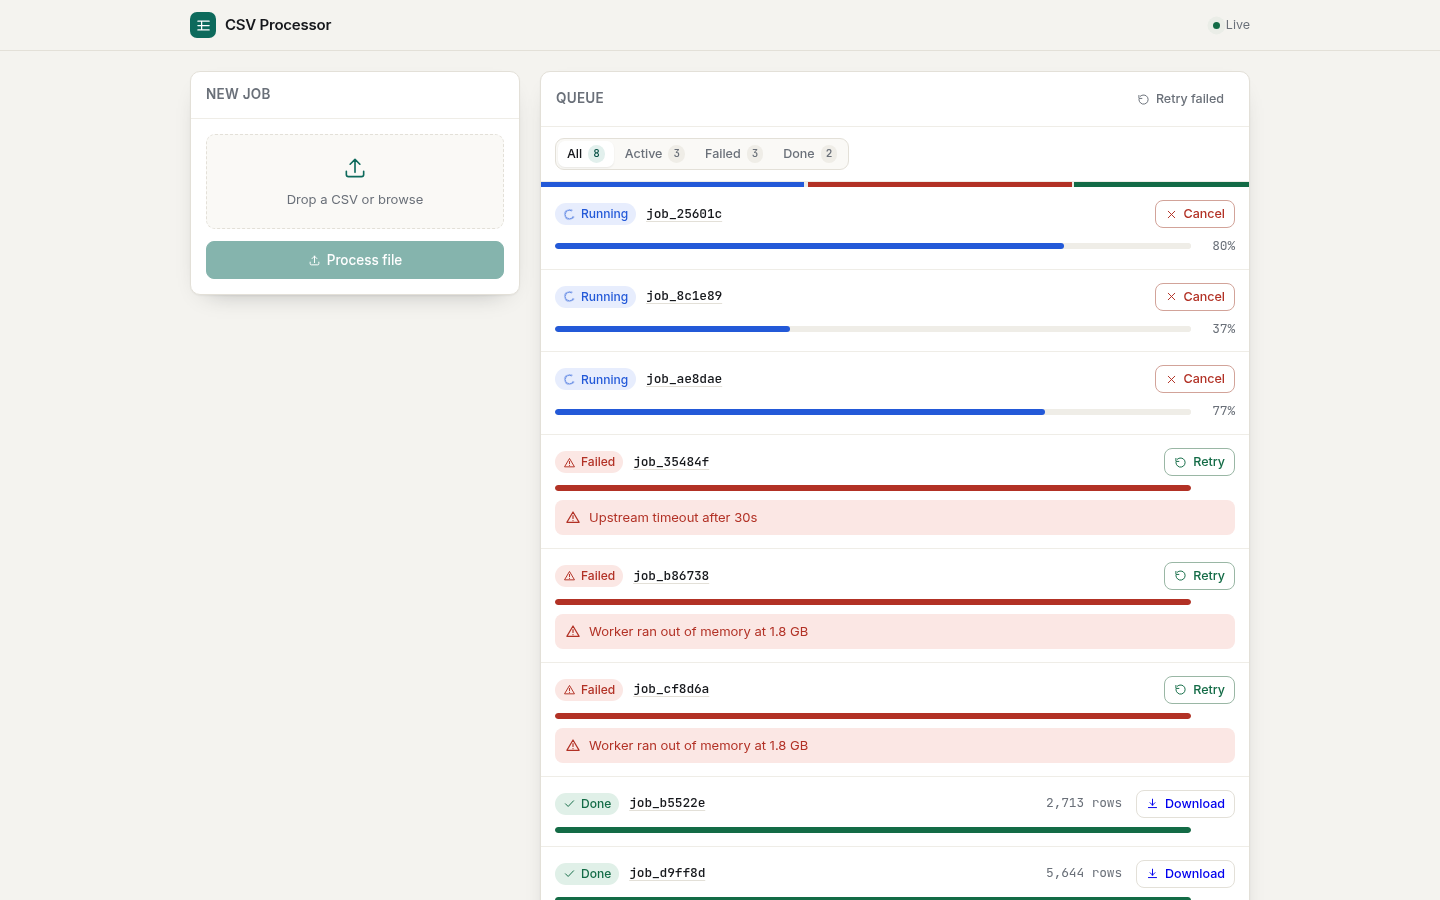Click the Done badge on job_b5522e
Image resolution: width=1440 pixels, height=900 pixels.
click(x=587, y=804)
